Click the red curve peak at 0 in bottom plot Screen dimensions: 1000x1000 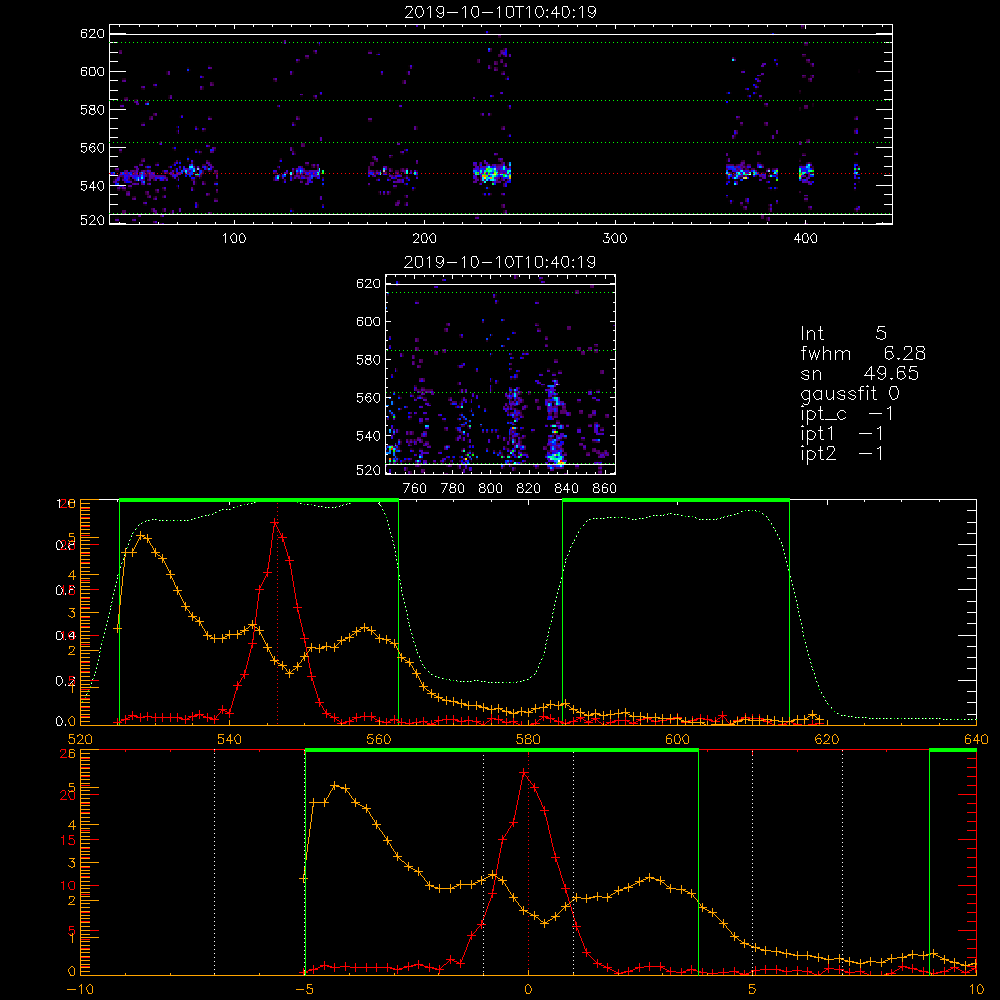[x=524, y=772]
